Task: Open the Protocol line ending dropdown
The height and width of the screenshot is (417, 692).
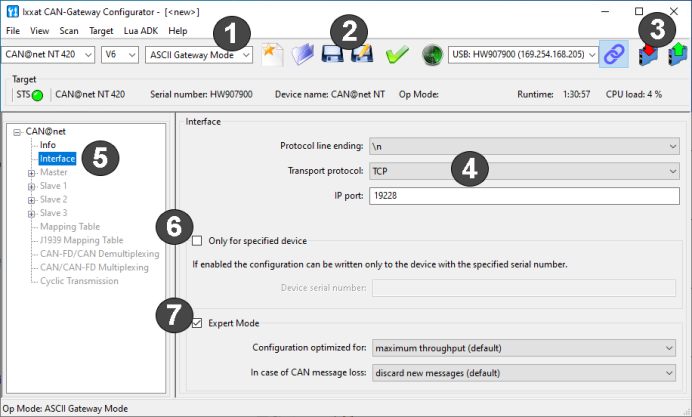Action: point(524,146)
